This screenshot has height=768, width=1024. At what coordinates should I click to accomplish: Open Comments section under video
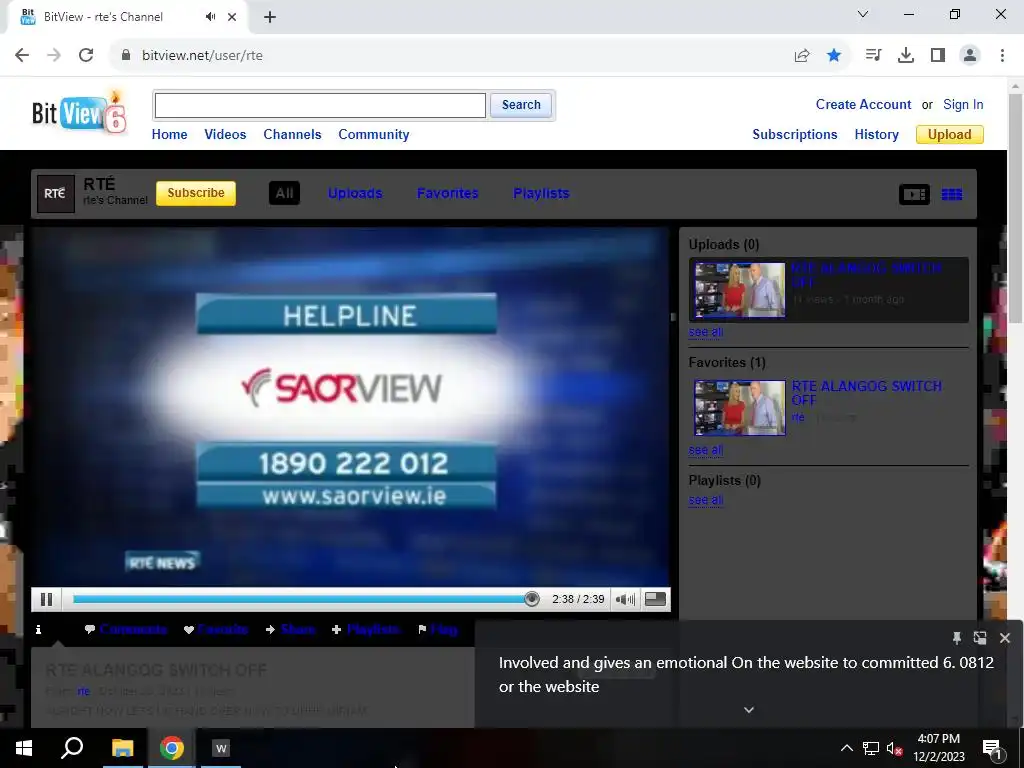click(x=126, y=630)
